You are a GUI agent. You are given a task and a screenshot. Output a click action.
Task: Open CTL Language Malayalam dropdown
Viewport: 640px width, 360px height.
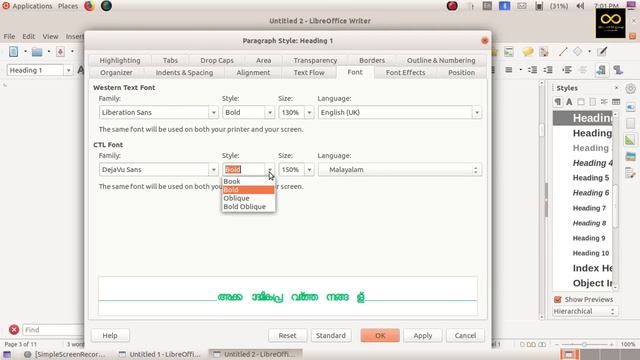point(400,170)
